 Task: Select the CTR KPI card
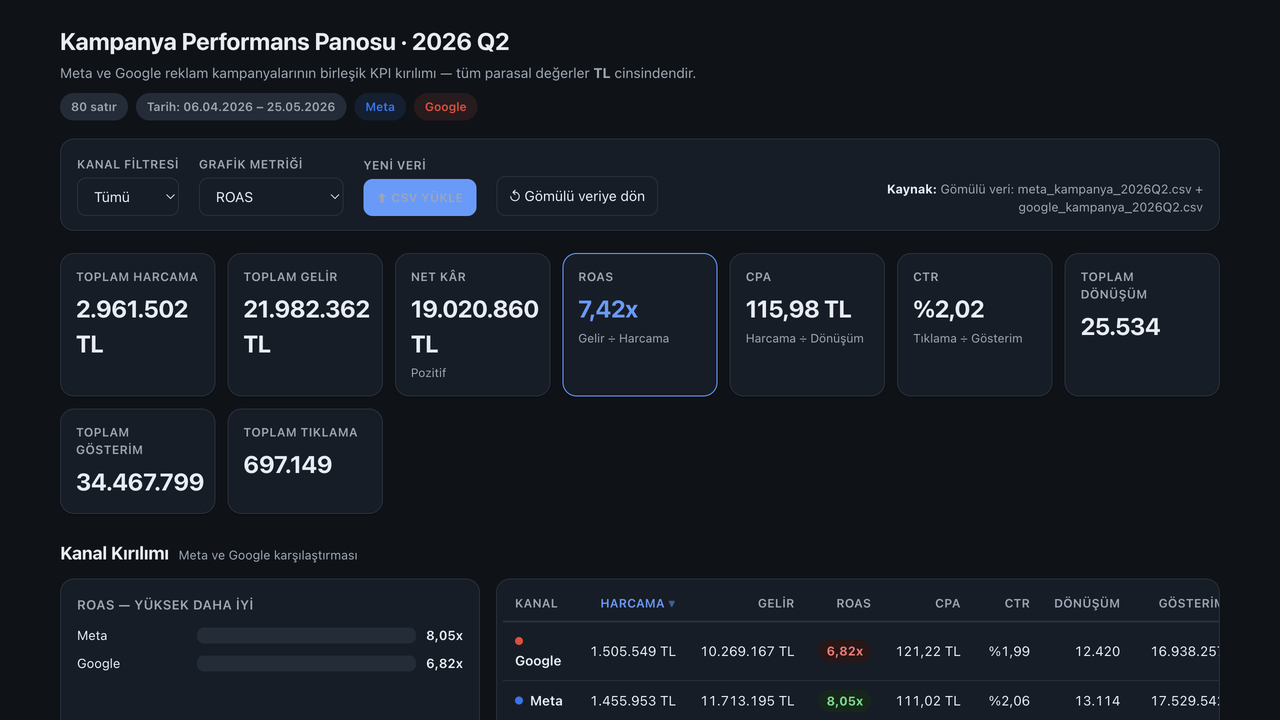975,325
